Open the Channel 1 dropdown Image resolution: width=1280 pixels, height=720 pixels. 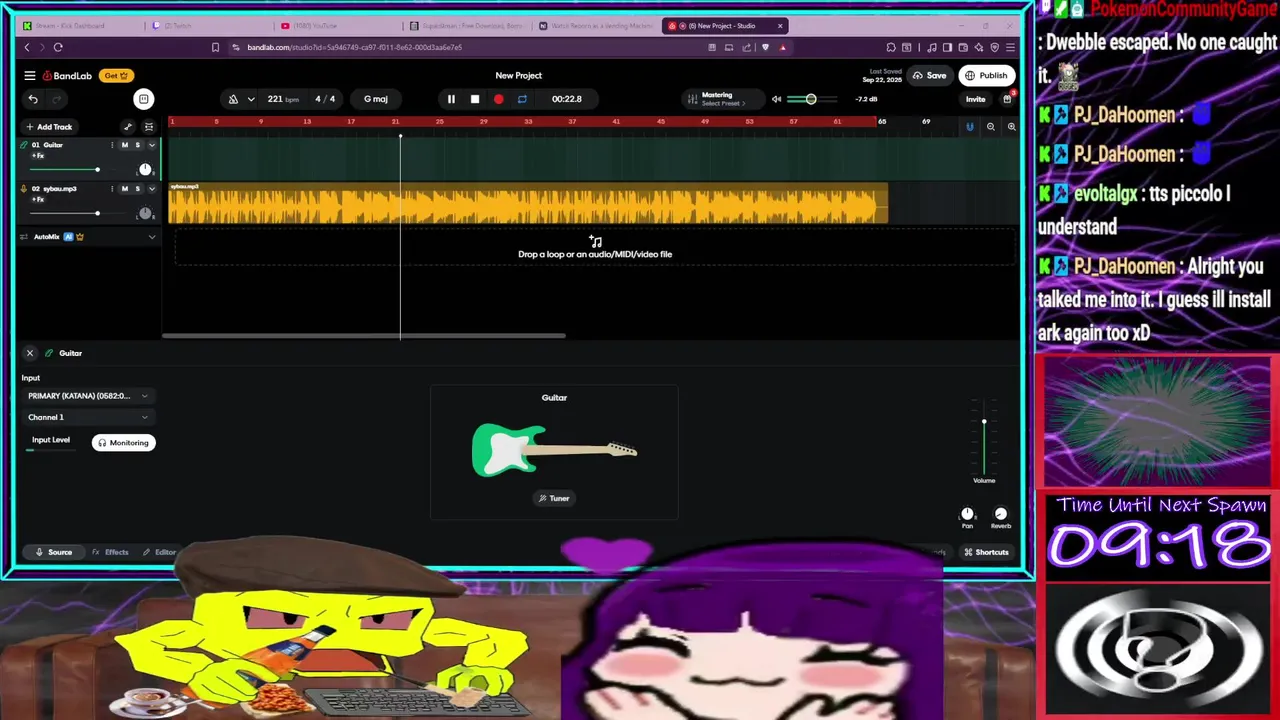pyautogui.click(x=88, y=417)
